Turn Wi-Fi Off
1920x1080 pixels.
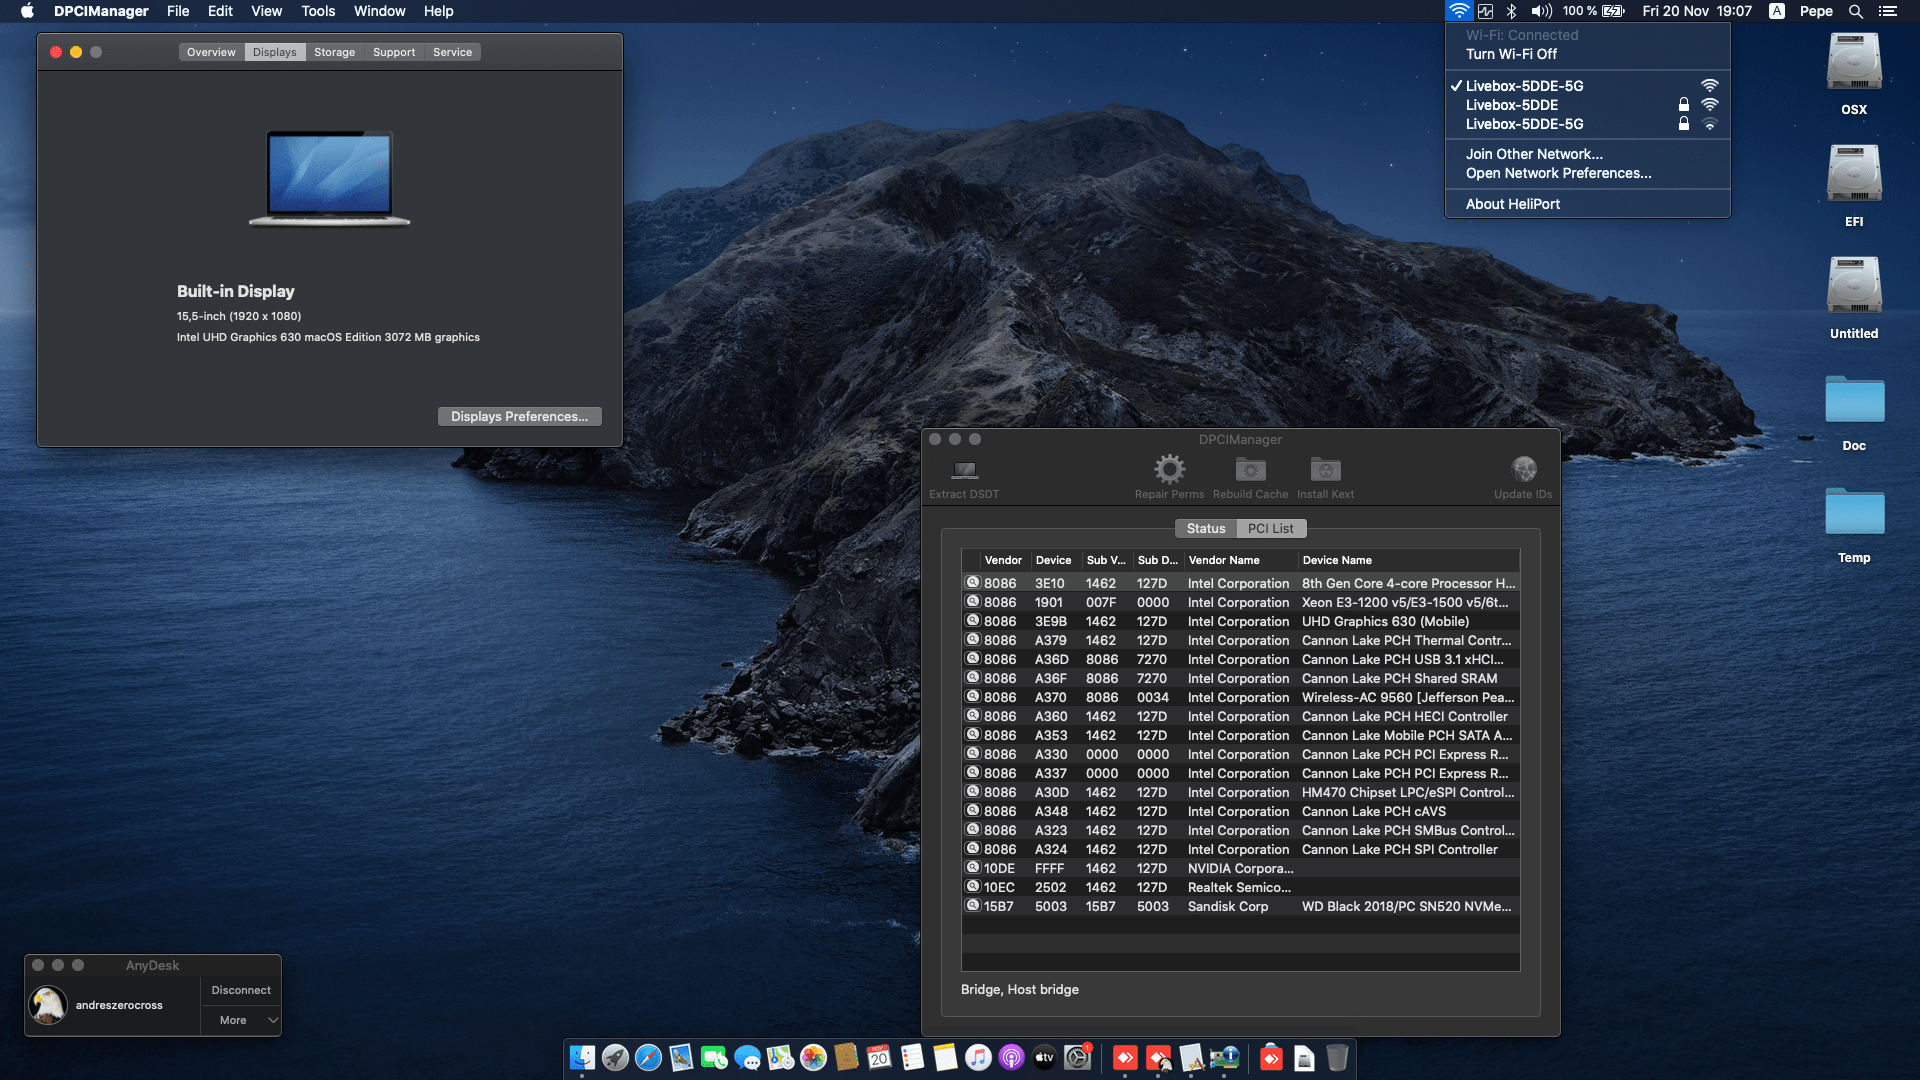pyautogui.click(x=1515, y=54)
